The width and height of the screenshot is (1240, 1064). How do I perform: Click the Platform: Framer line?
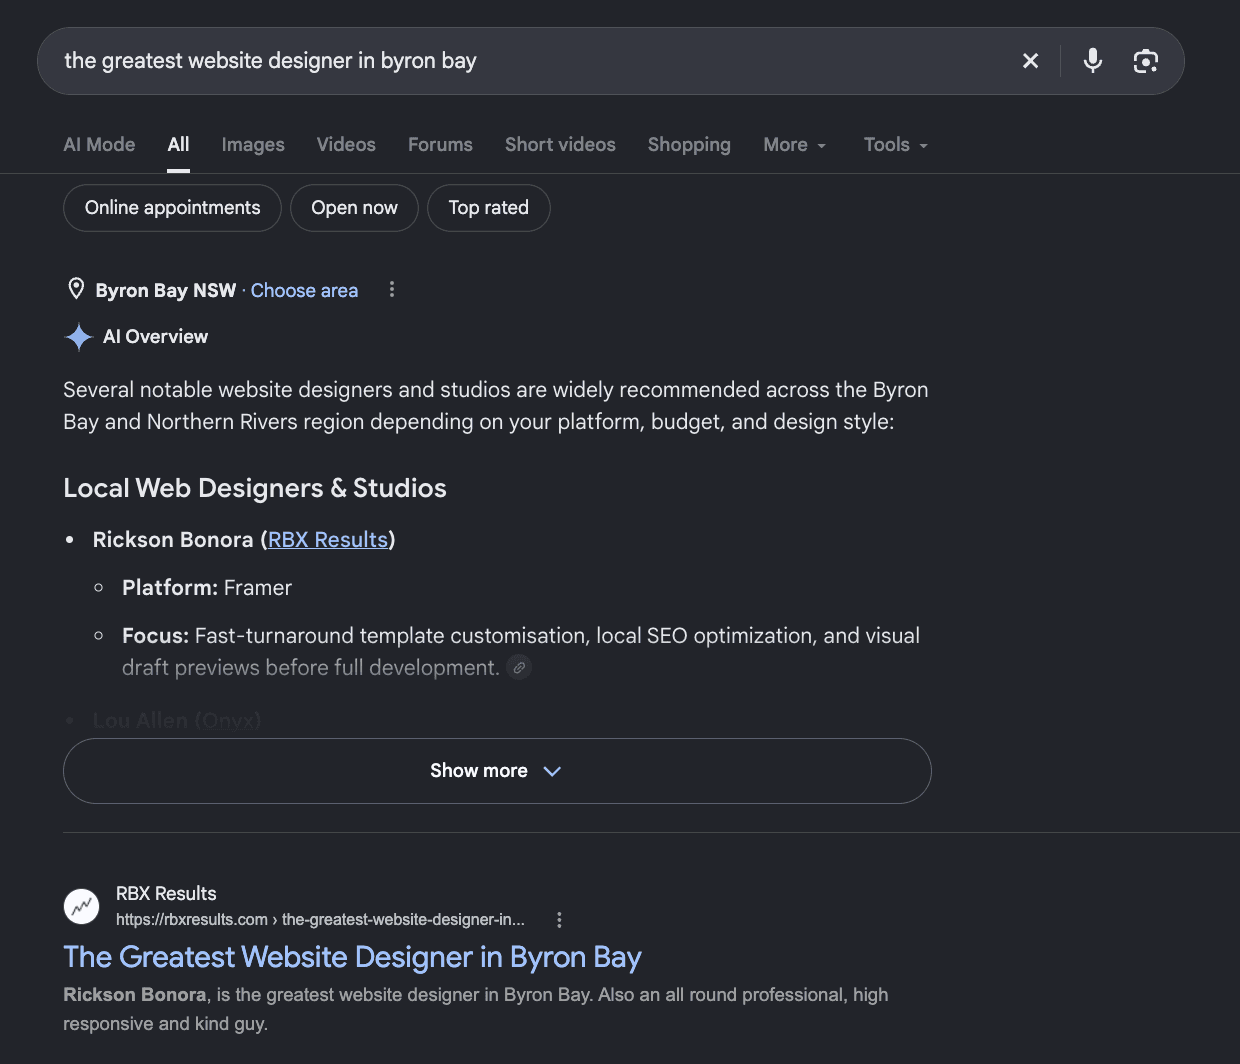(207, 588)
